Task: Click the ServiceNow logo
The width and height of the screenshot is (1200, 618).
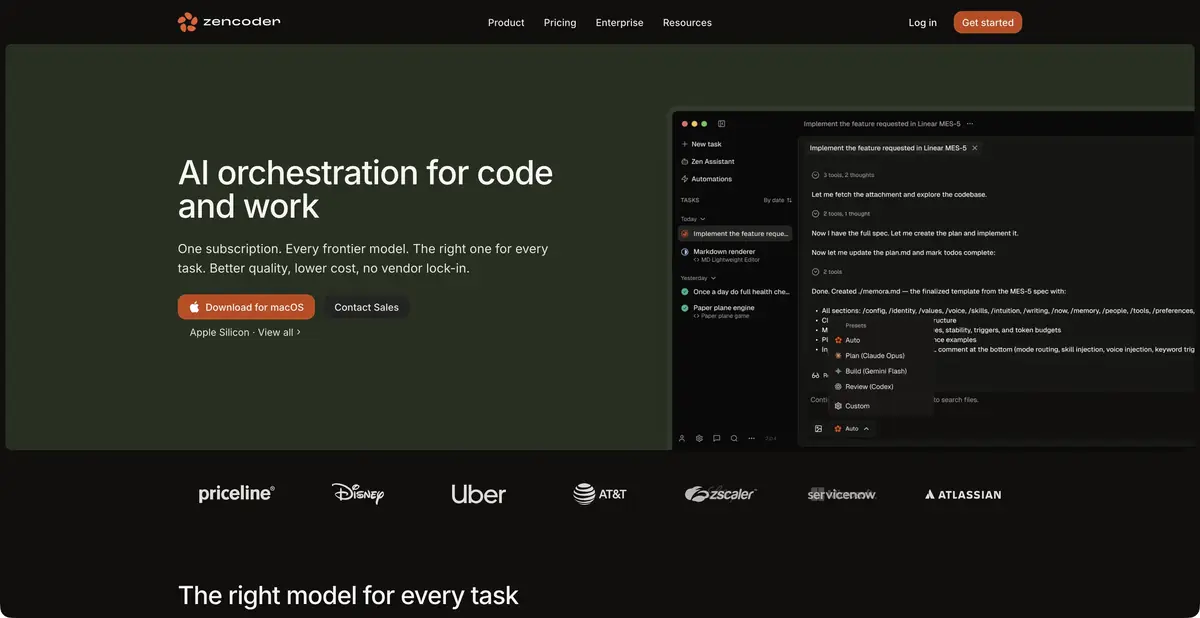Action: tap(842, 494)
